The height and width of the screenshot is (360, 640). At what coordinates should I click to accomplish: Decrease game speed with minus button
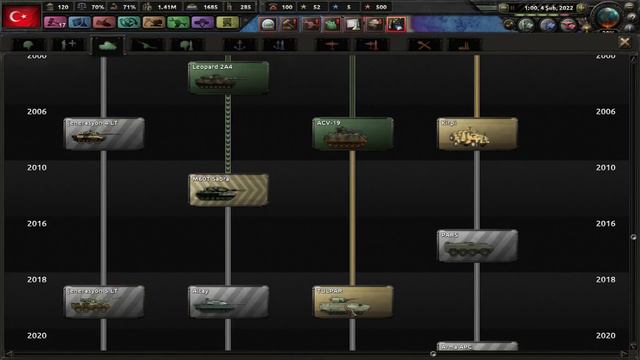504,8
